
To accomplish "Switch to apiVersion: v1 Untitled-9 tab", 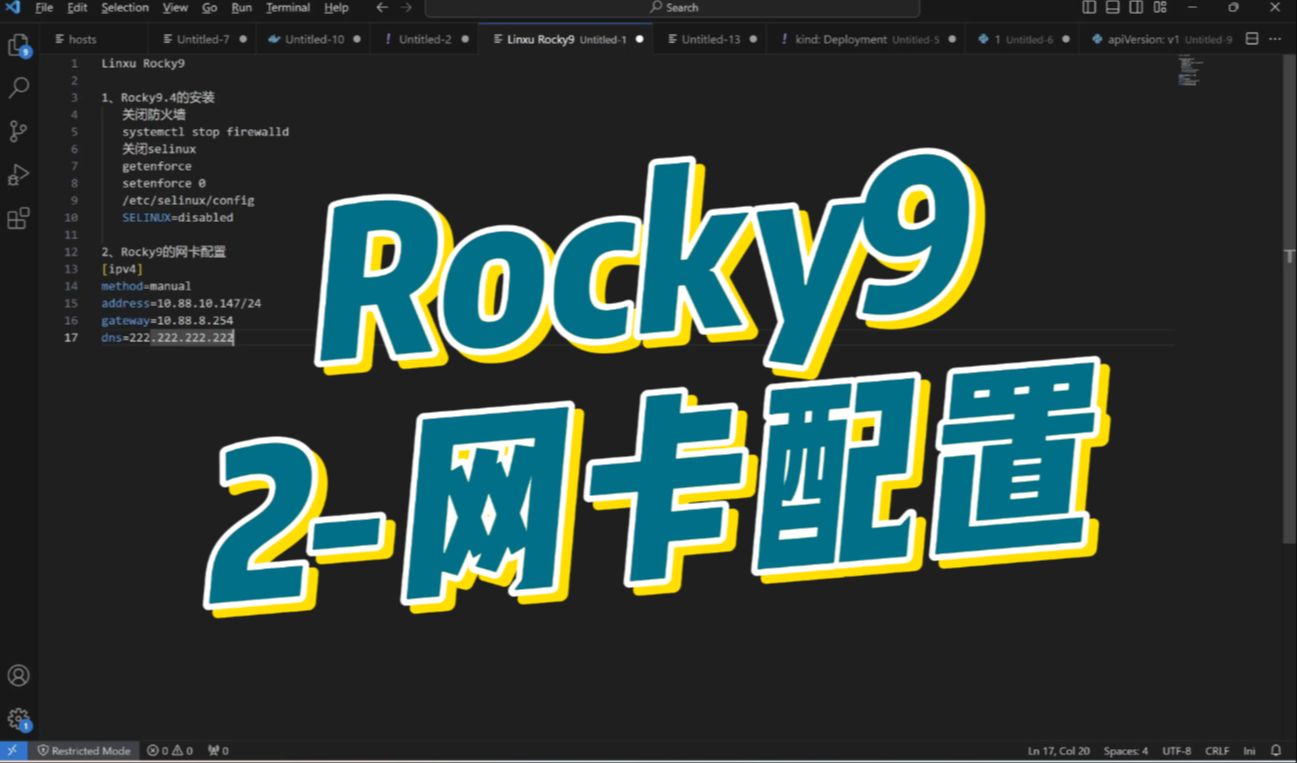I will click(1160, 39).
